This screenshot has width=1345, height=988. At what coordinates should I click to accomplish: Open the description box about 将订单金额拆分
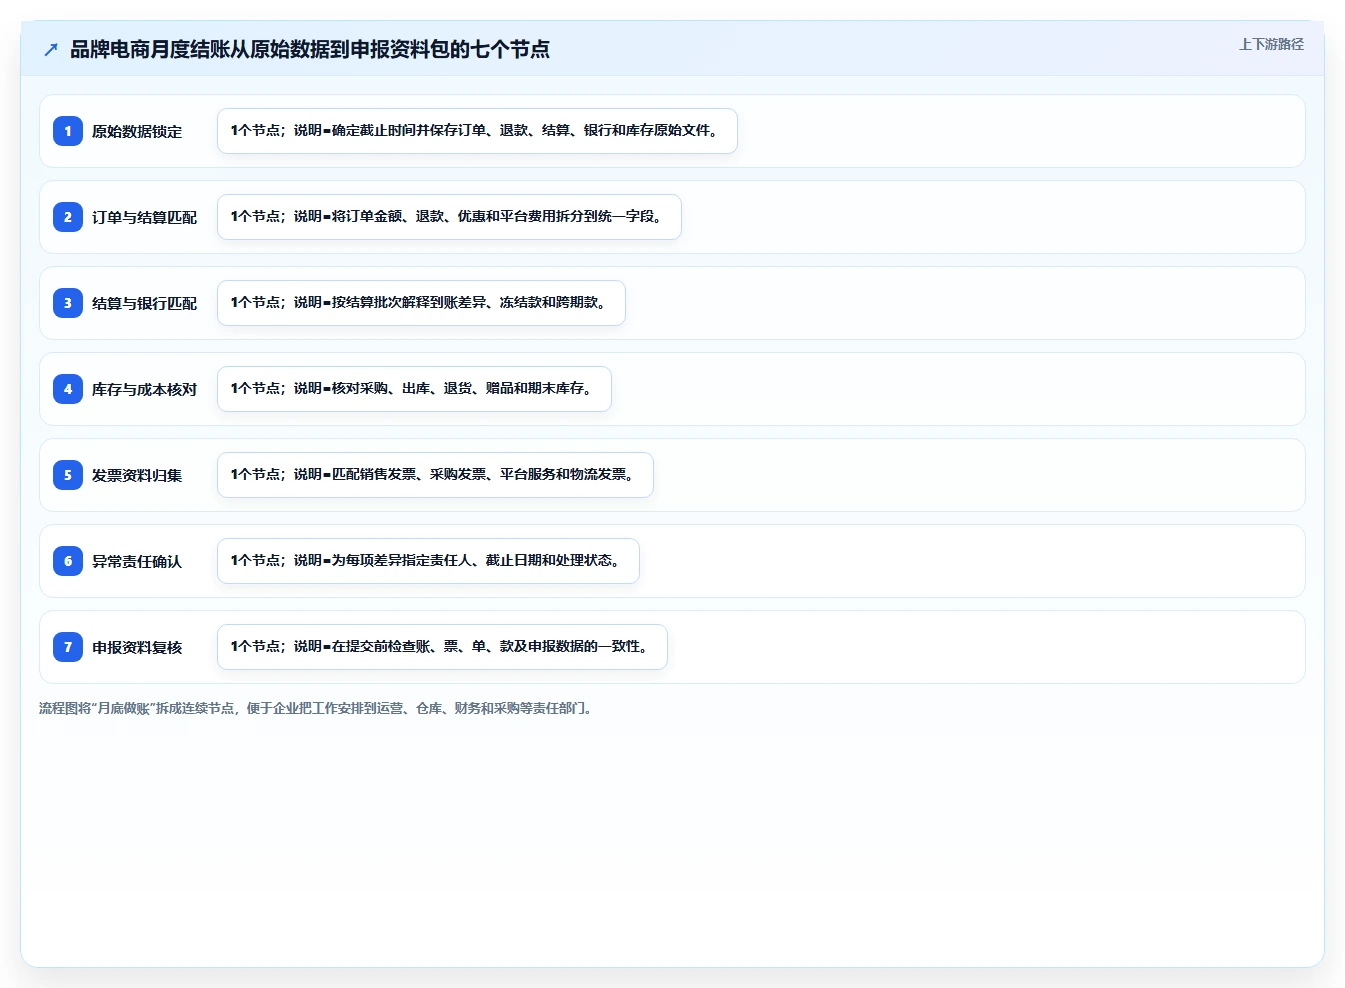point(449,217)
